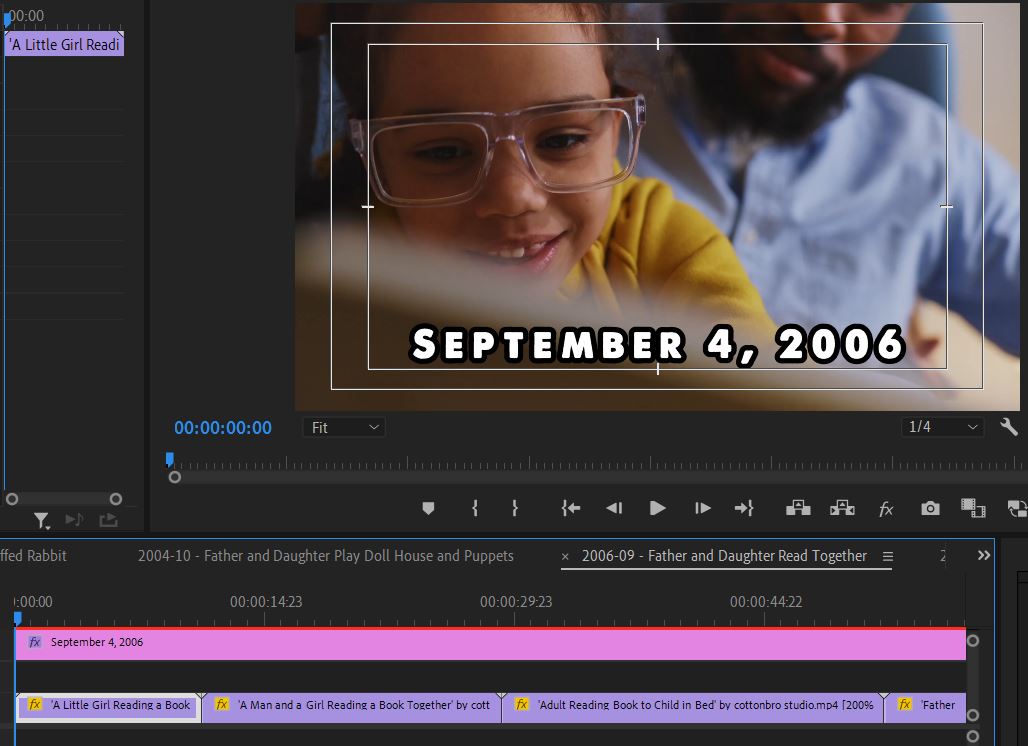This screenshot has height=746, width=1028.
Task: Click the 00:00 timecode in the left panel
Action: pyautogui.click(x=26, y=16)
